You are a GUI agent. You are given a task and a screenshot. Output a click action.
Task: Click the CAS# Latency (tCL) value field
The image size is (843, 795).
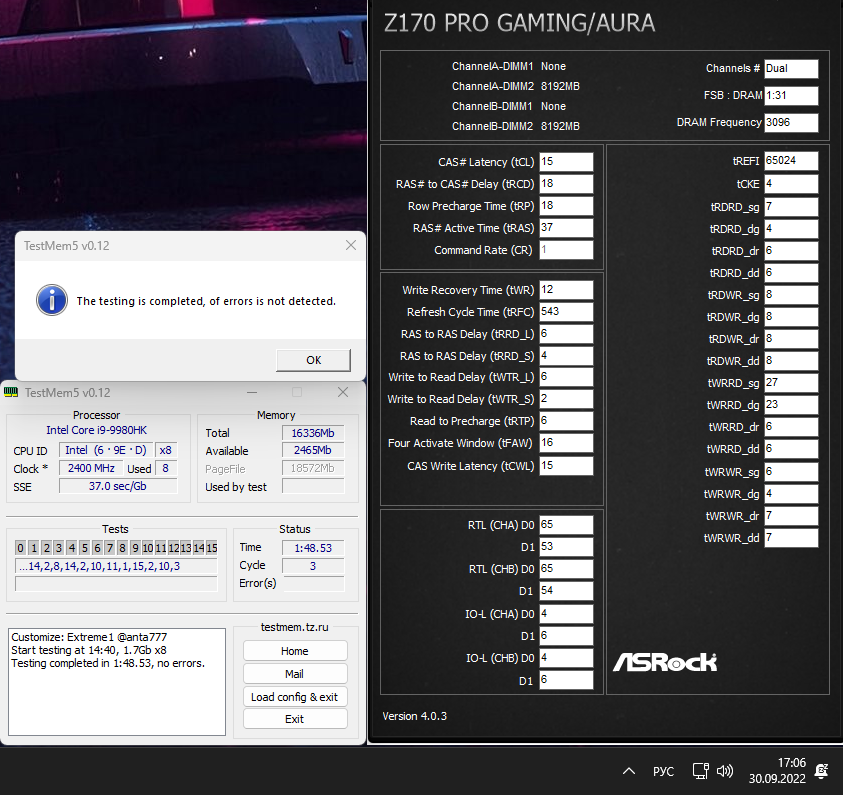(x=566, y=162)
